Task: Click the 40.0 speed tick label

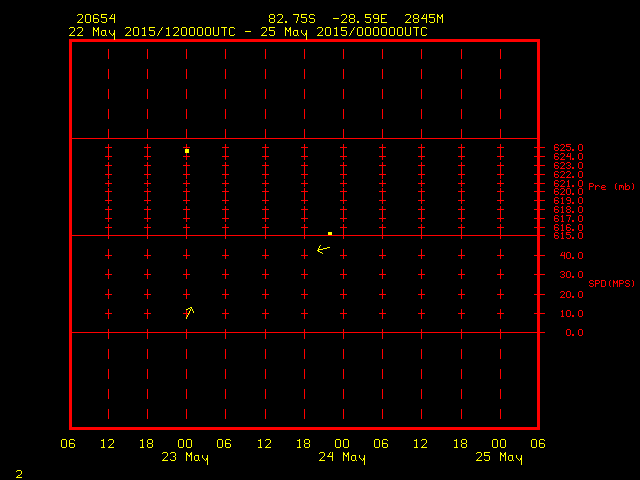Action: [x=571, y=256]
